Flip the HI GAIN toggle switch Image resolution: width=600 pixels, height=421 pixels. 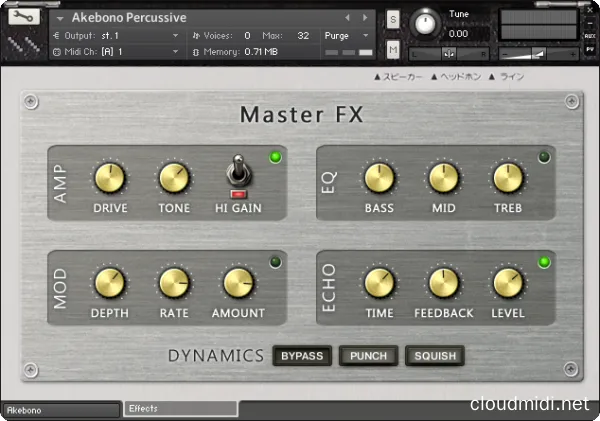coord(239,171)
